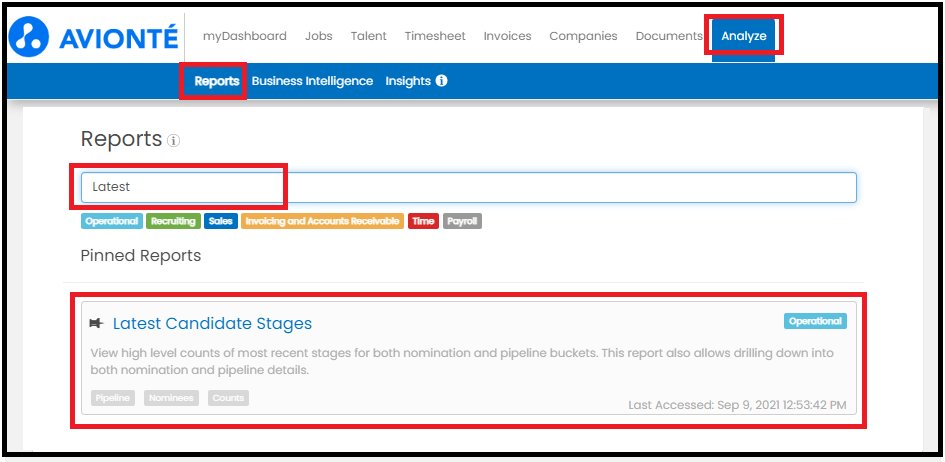Toggle the red Time category filter
This screenshot has height=462, width=945.
[x=423, y=221]
